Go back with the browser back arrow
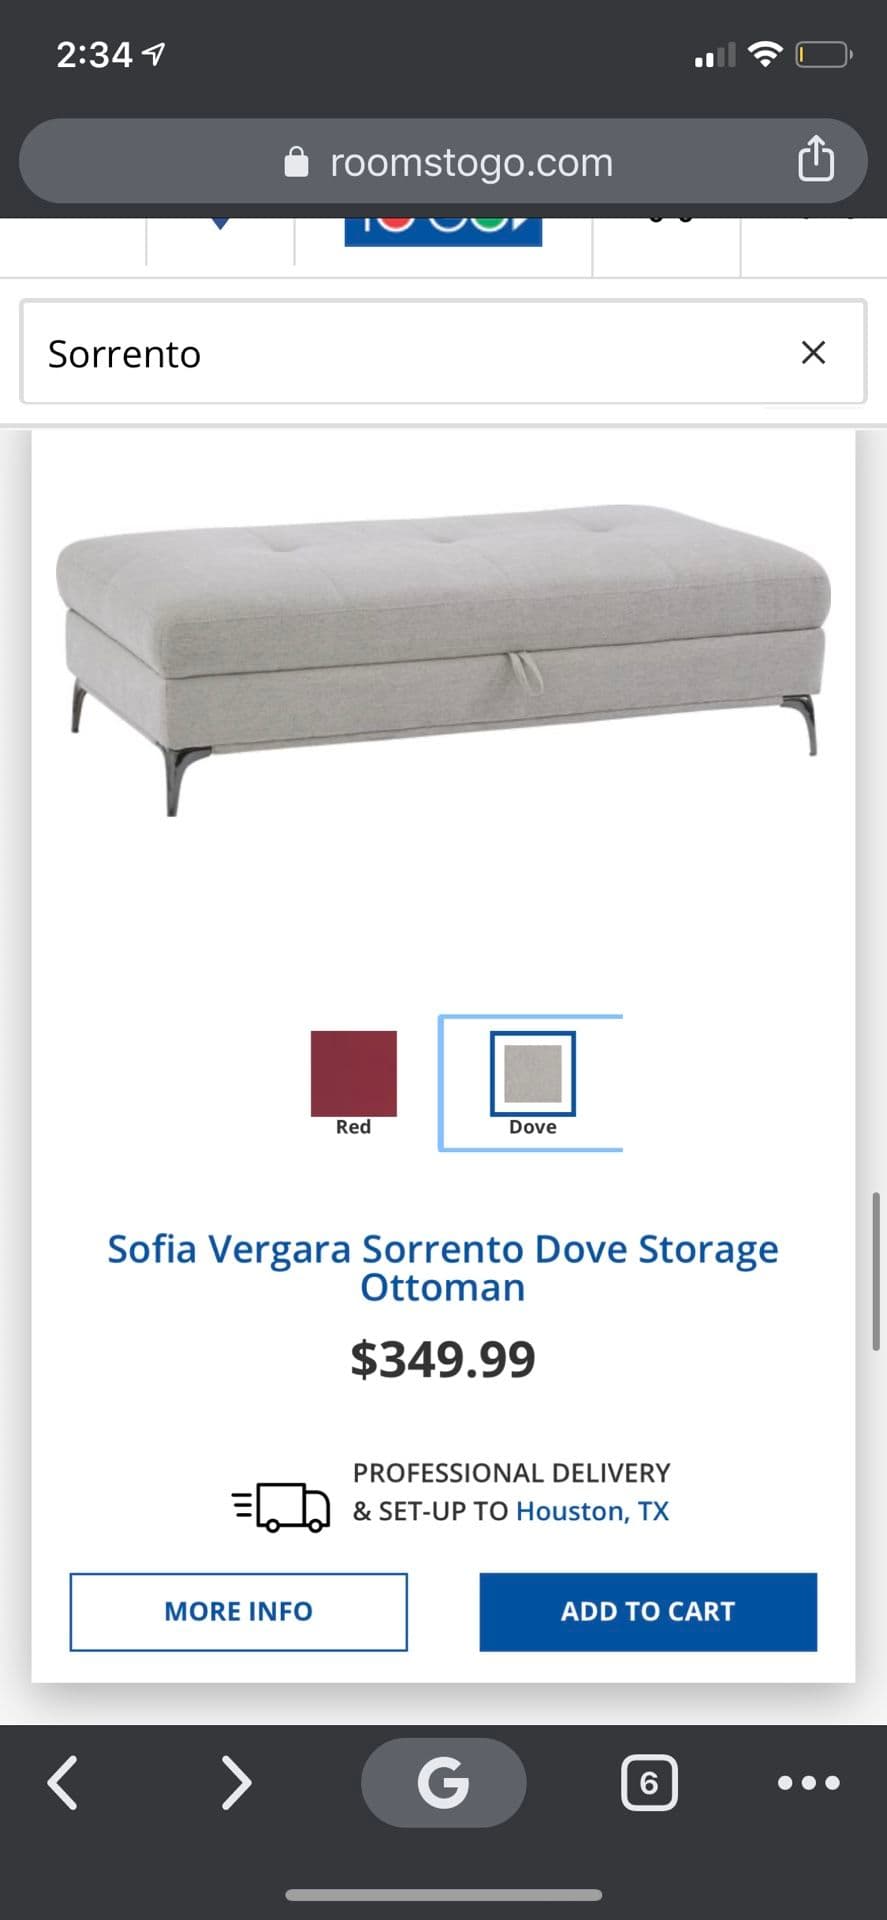Screen dimensions: 887x1920 click(63, 1783)
